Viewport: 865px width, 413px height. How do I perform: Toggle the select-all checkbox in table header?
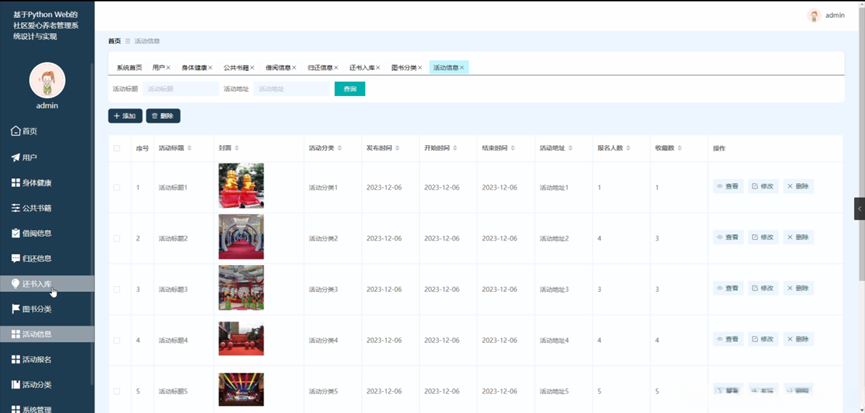pyautogui.click(x=117, y=148)
